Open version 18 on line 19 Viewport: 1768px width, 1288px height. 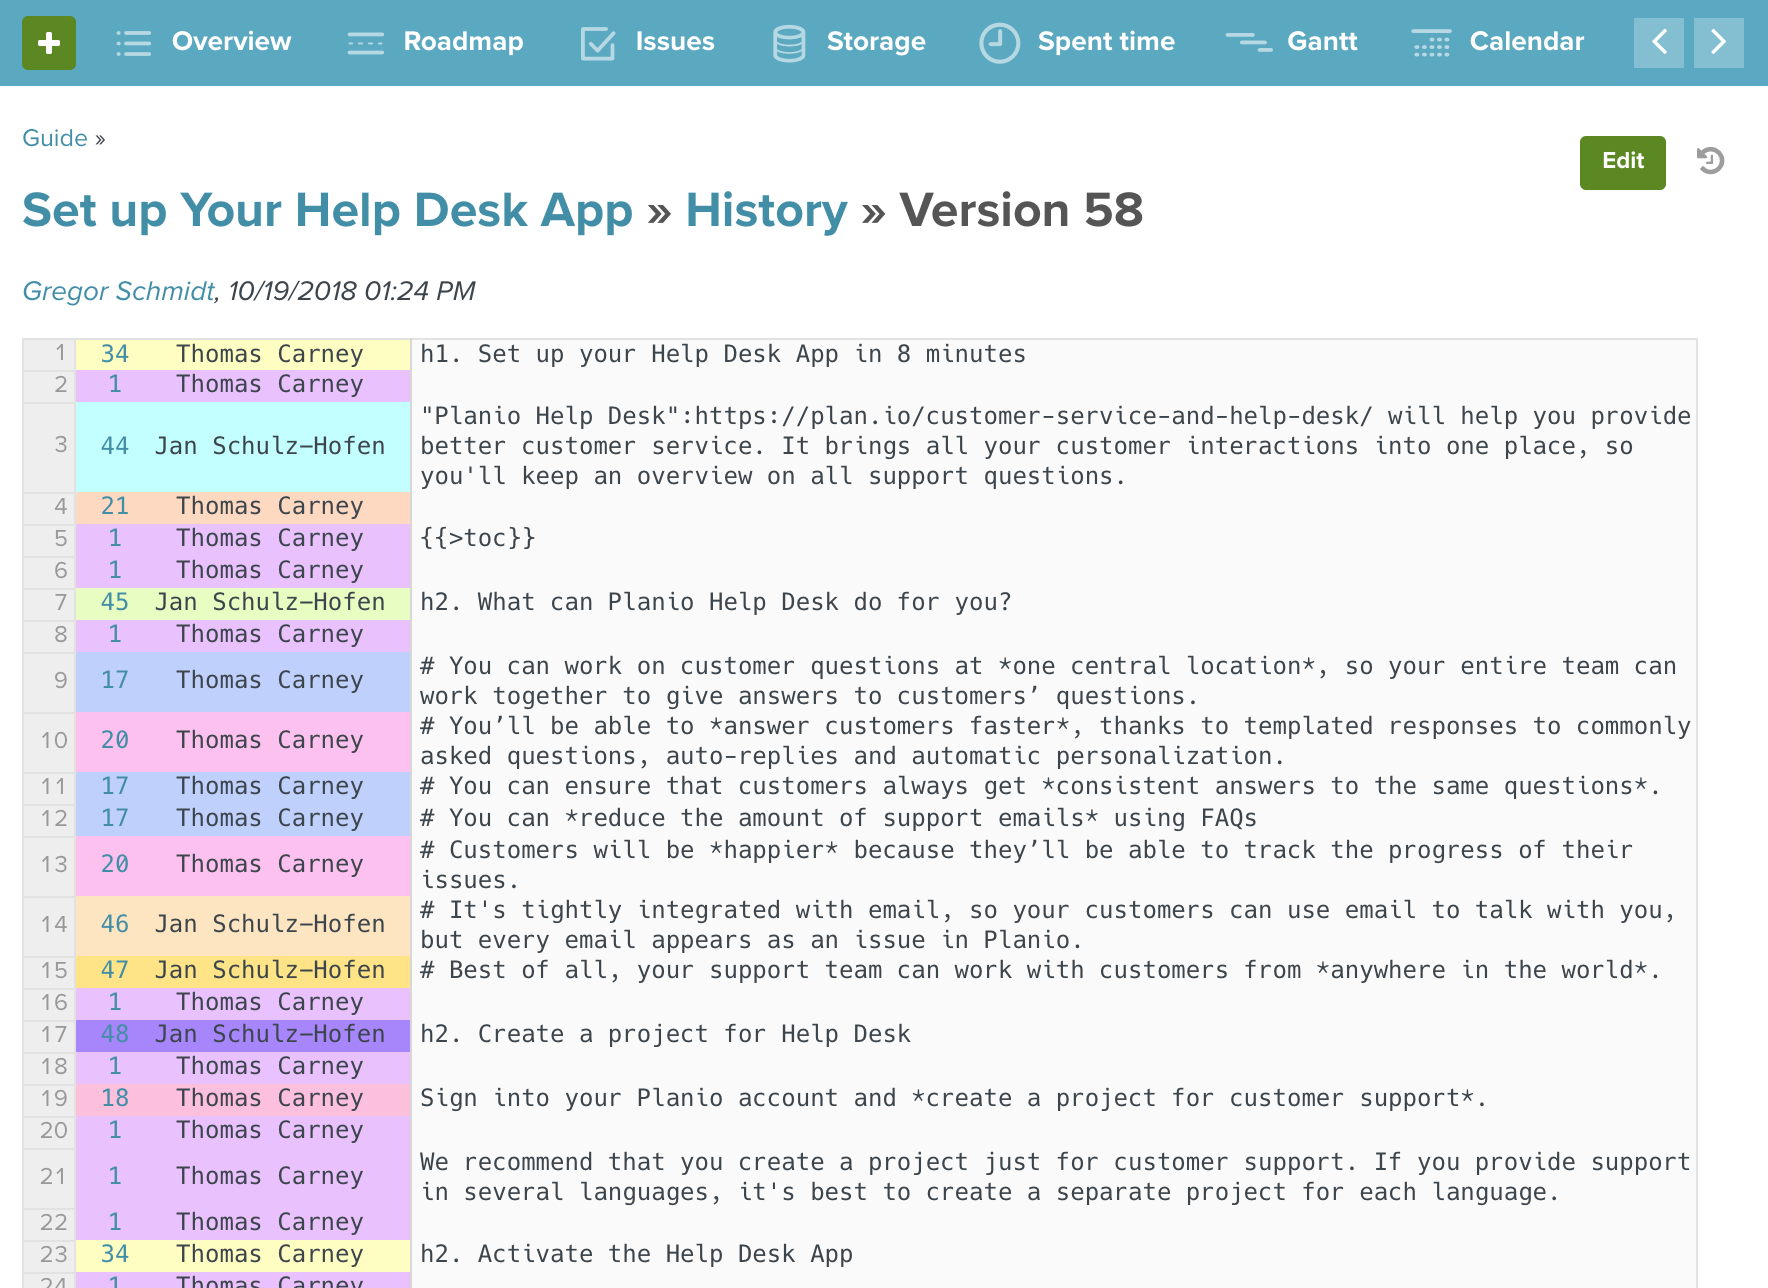[115, 1098]
